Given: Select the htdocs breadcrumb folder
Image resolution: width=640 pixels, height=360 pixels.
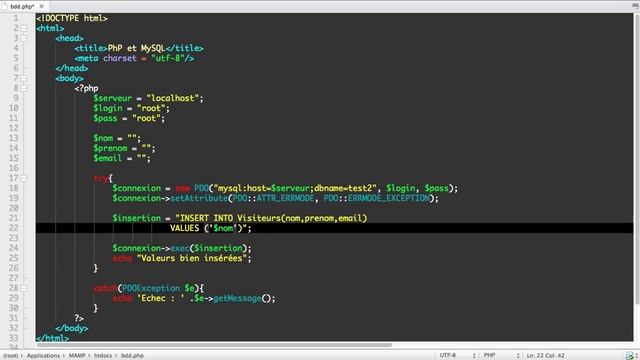Looking at the screenshot, I should (x=103, y=356).
